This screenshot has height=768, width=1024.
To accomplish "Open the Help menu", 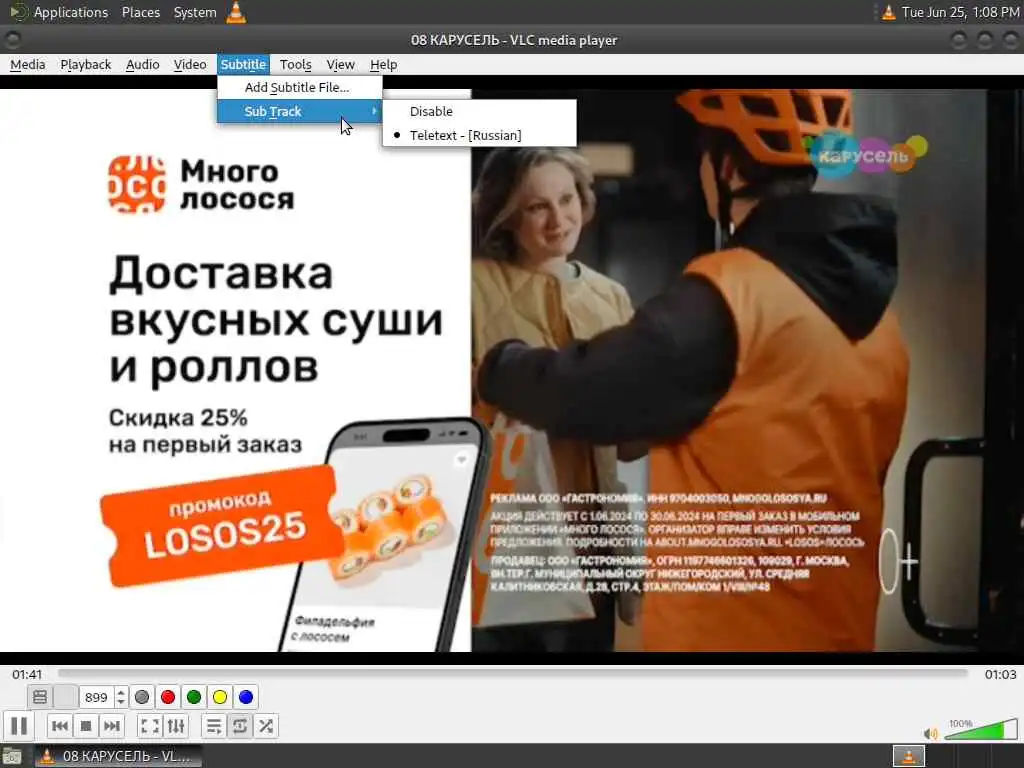I will 383,64.
